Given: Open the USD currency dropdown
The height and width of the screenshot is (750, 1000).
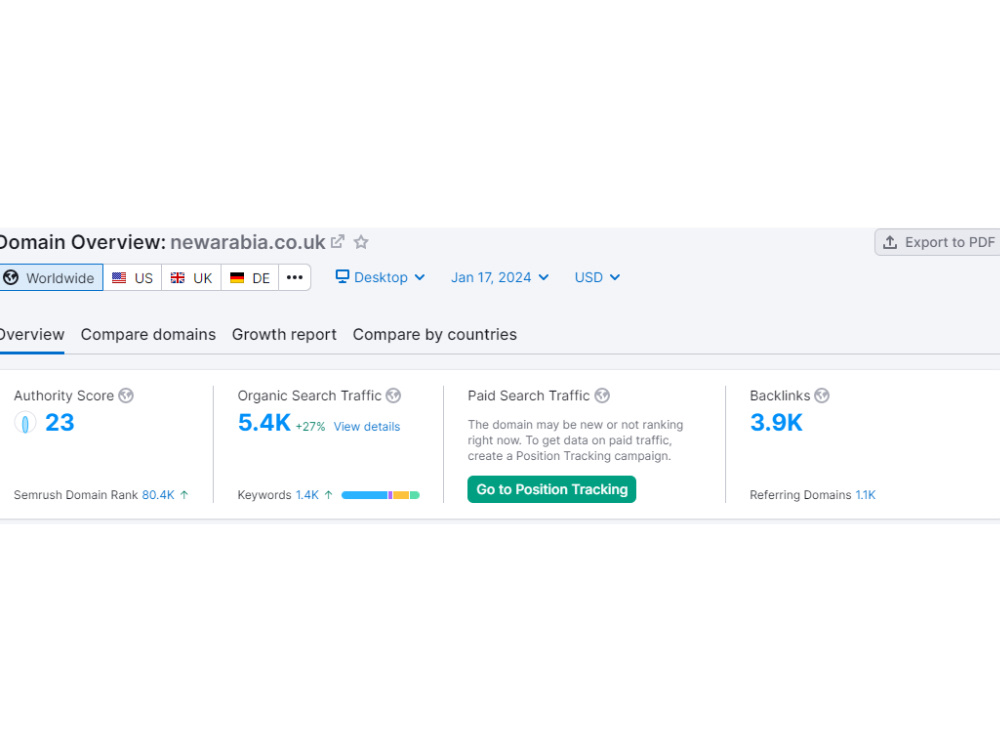Looking at the screenshot, I should point(597,277).
